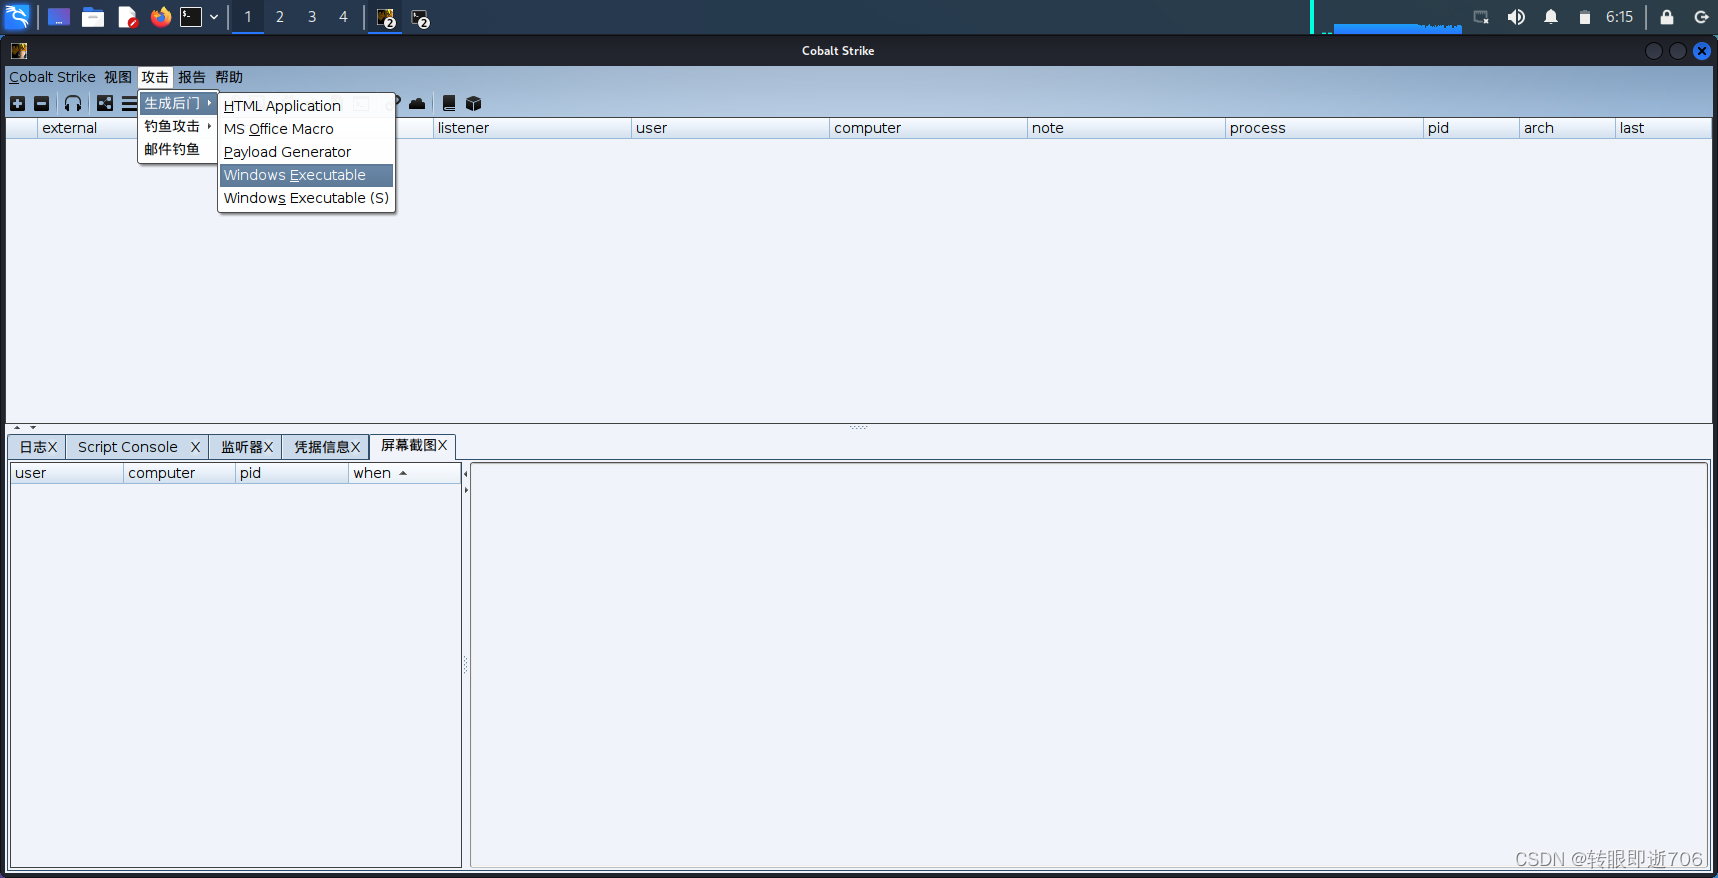Sort sessions by process column
This screenshot has width=1718, height=878.
click(1324, 128)
